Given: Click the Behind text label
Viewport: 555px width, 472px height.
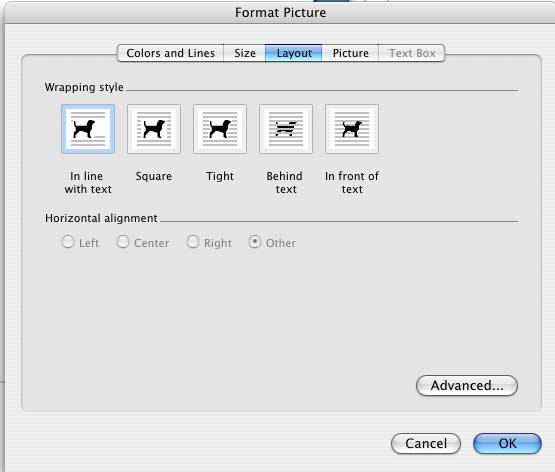Looking at the screenshot, I should pos(285,183).
